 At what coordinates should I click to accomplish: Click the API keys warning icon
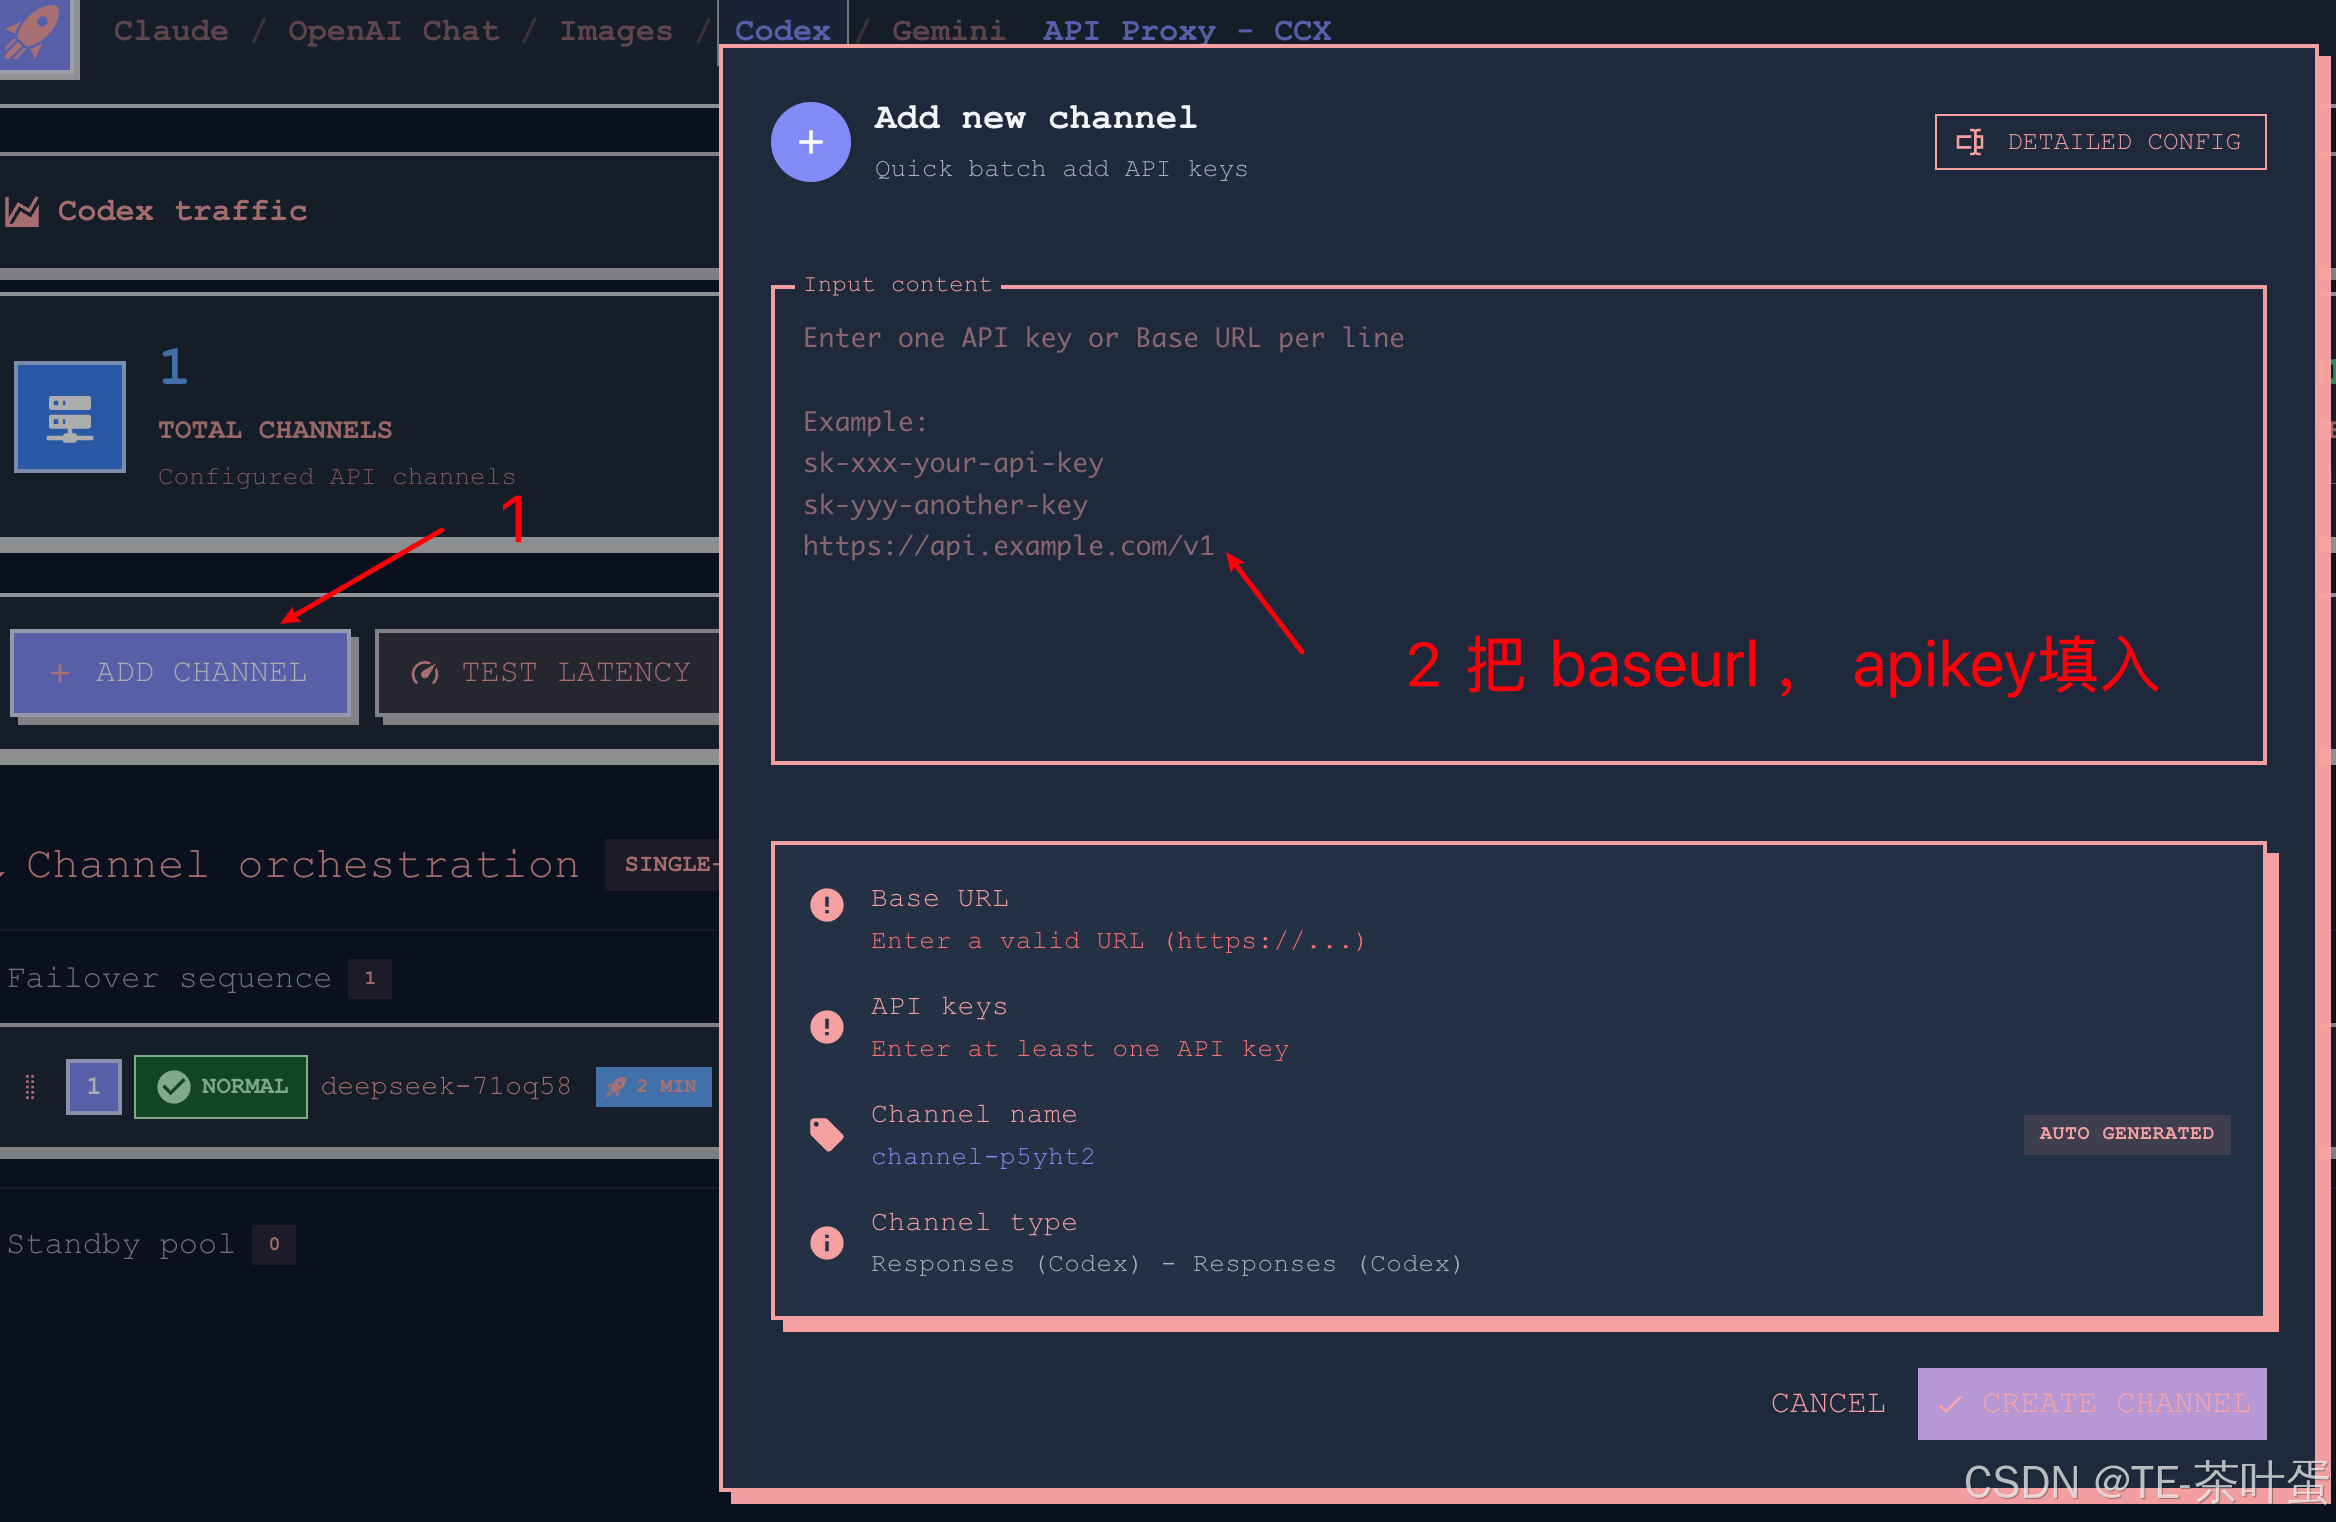(x=827, y=1027)
